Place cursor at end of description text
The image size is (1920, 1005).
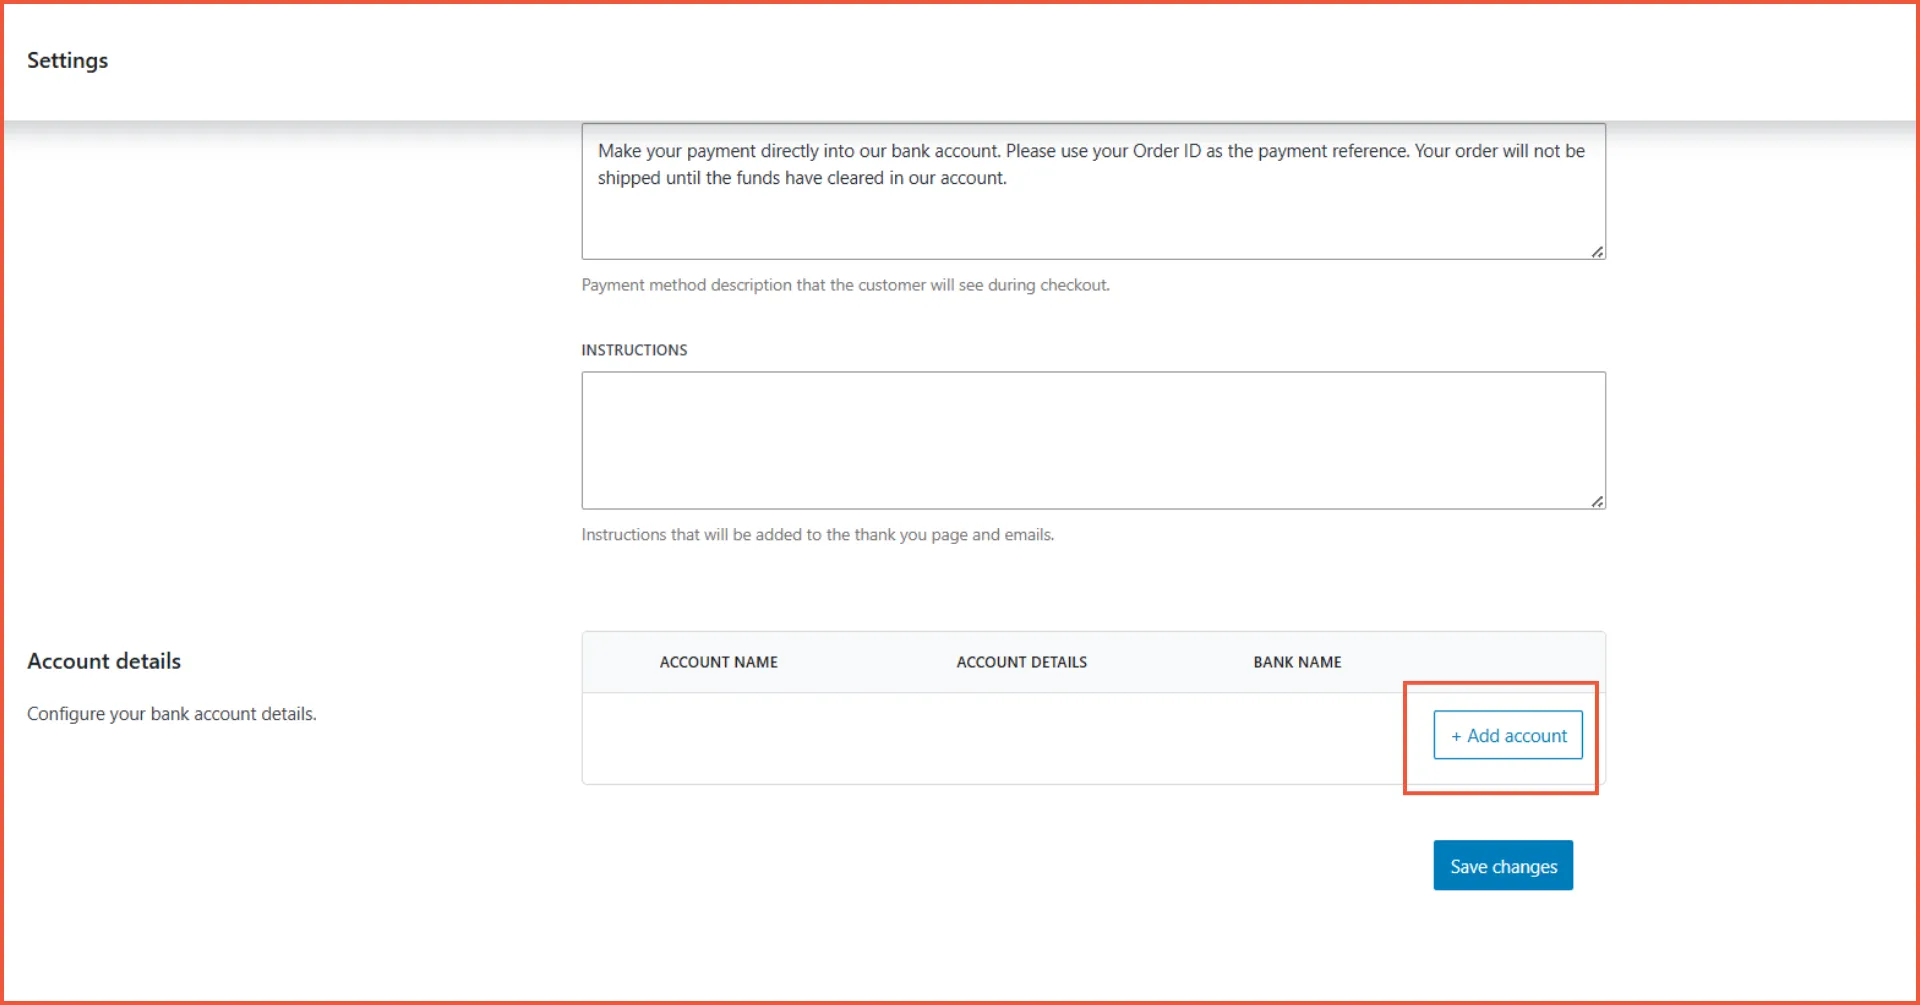tap(1009, 177)
